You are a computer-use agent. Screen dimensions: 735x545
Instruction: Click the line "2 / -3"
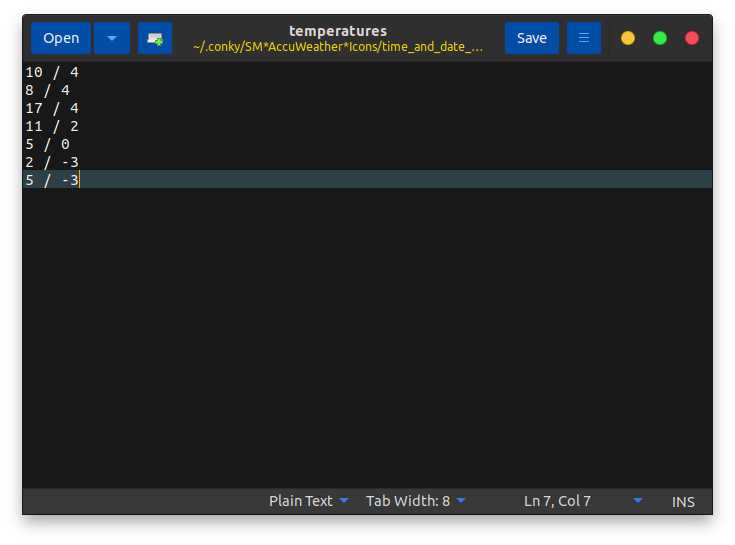(52, 162)
